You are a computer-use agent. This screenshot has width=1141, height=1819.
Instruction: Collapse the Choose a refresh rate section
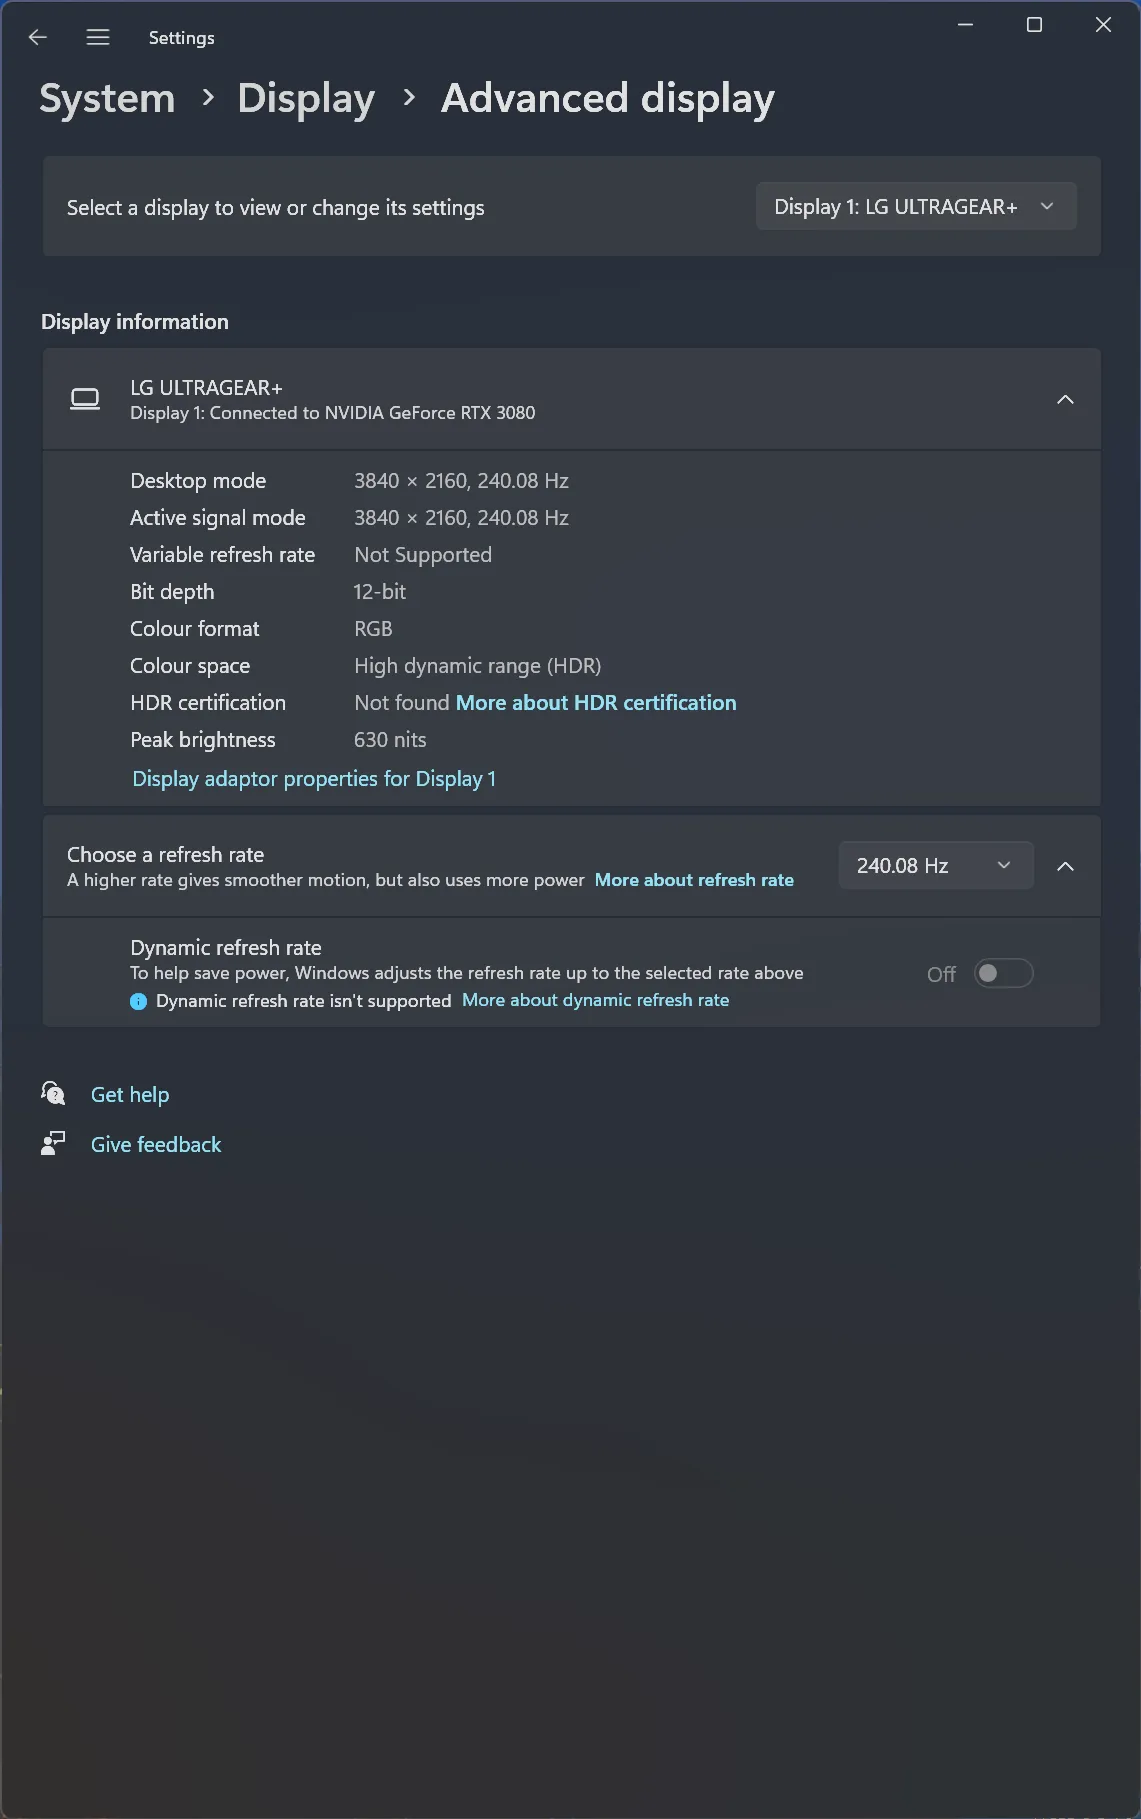click(1065, 866)
